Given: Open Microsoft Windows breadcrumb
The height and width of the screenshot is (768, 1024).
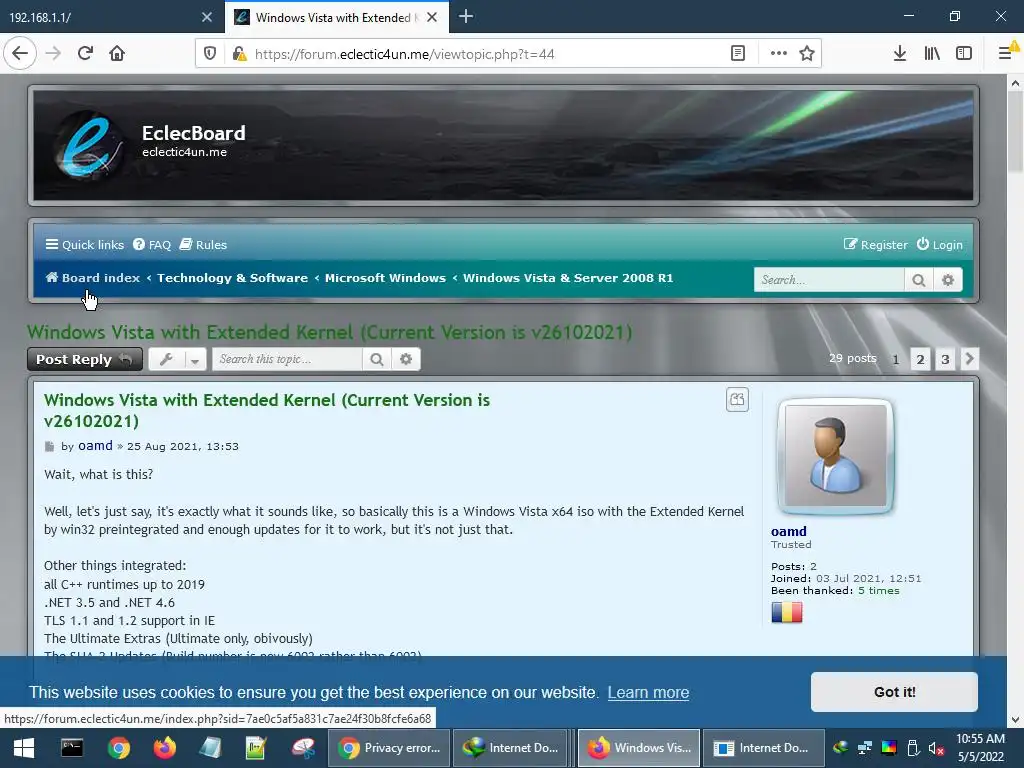Looking at the screenshot, I should (x=385, y=278).
